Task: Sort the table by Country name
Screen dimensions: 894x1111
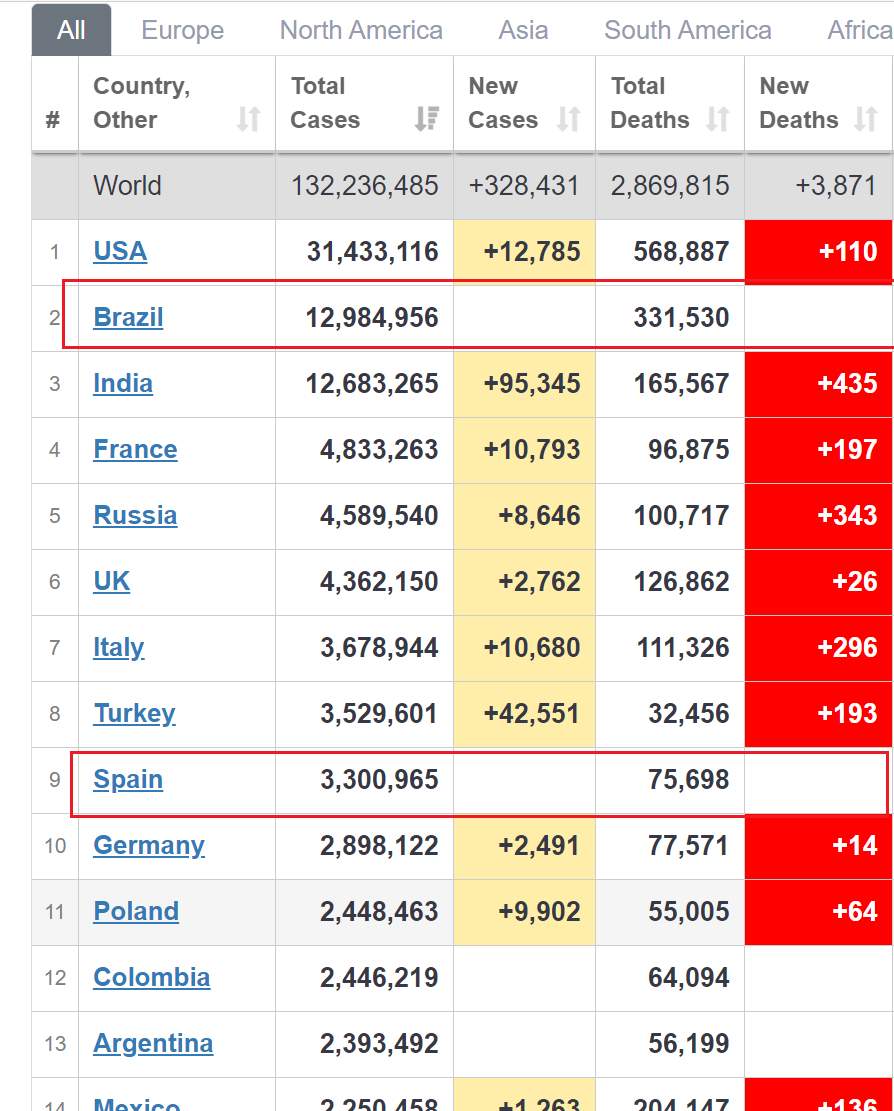Action: click(x=249, y=118)
